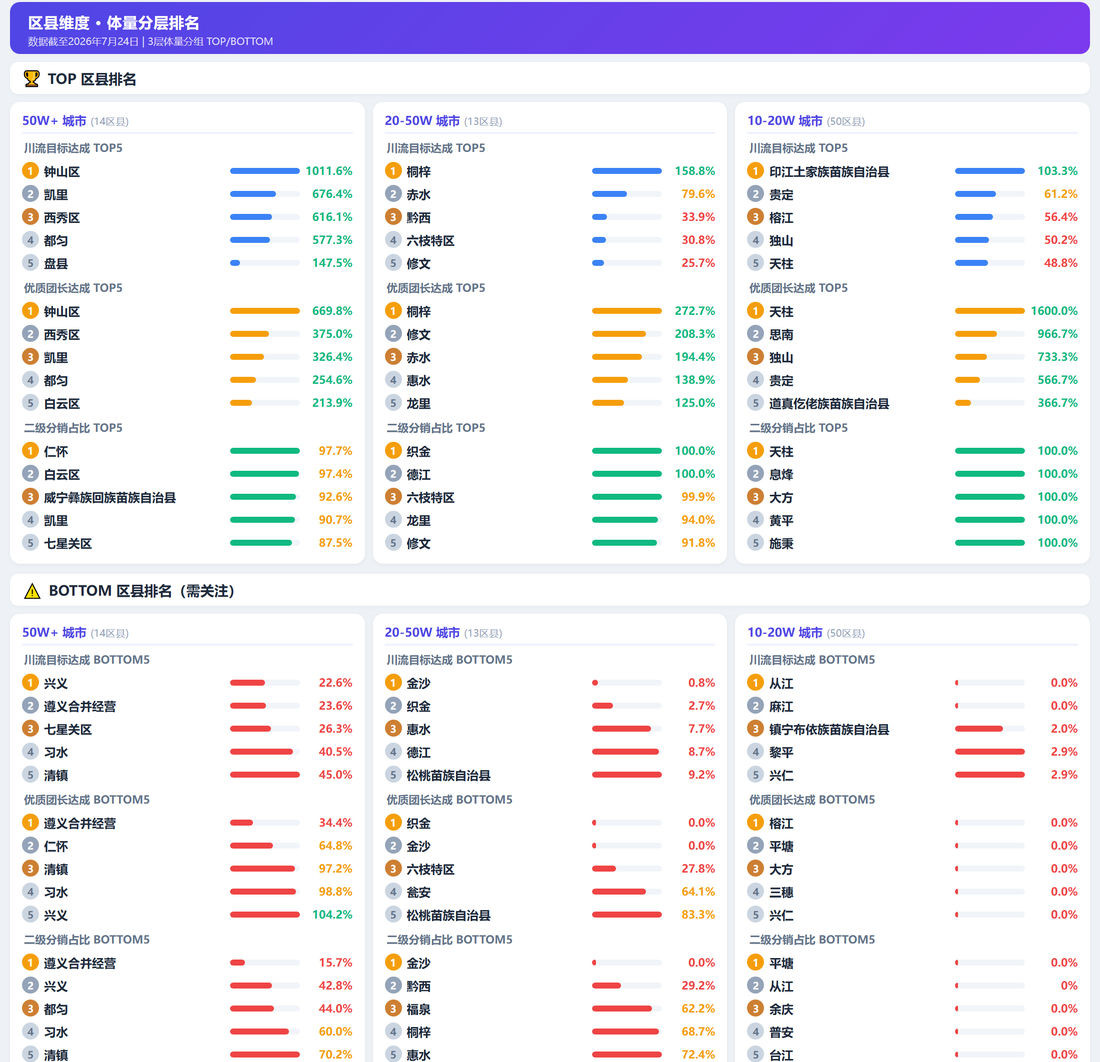Click the 676.4% value for 凯里

[x=333, y=194]
